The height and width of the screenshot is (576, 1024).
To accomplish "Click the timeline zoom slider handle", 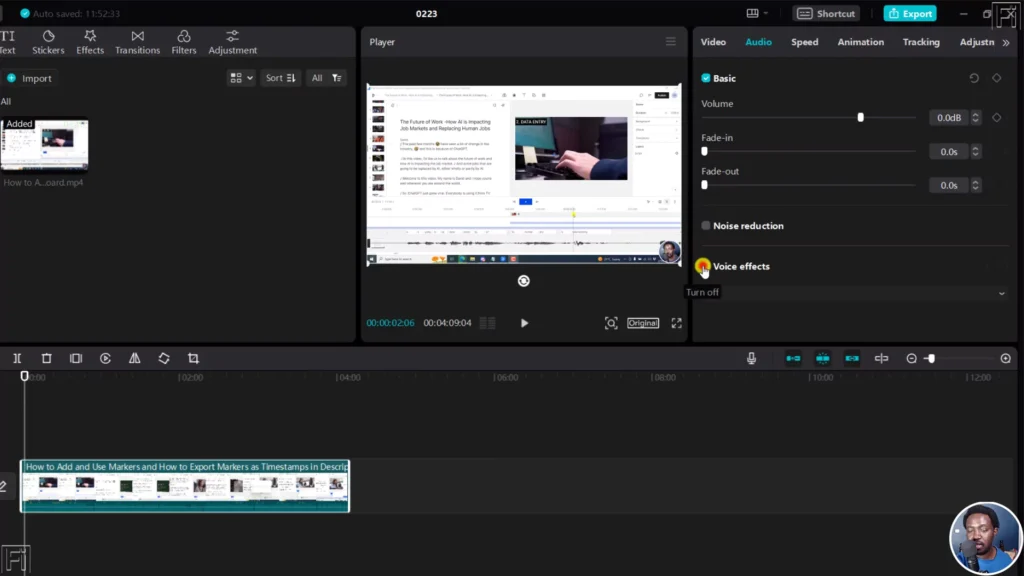I will 931,359.
